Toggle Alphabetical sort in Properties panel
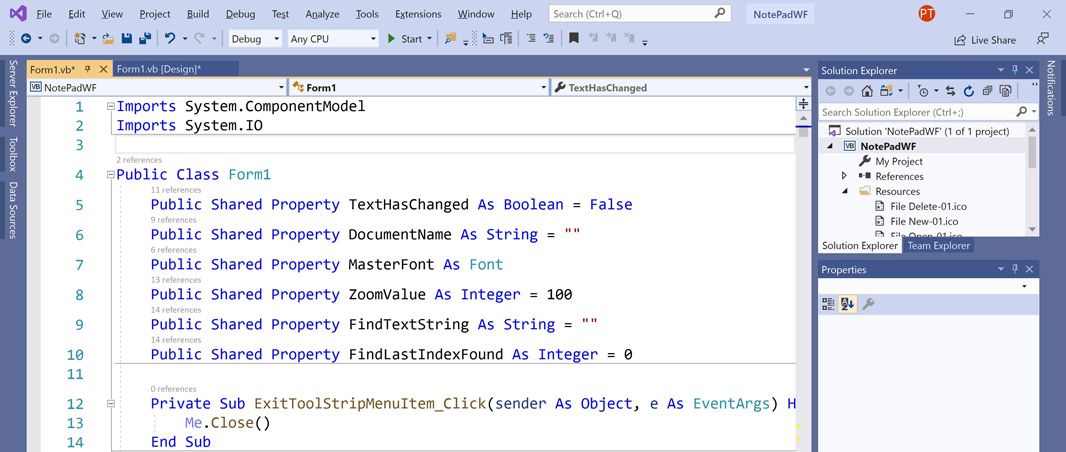 tap(847, 304)
